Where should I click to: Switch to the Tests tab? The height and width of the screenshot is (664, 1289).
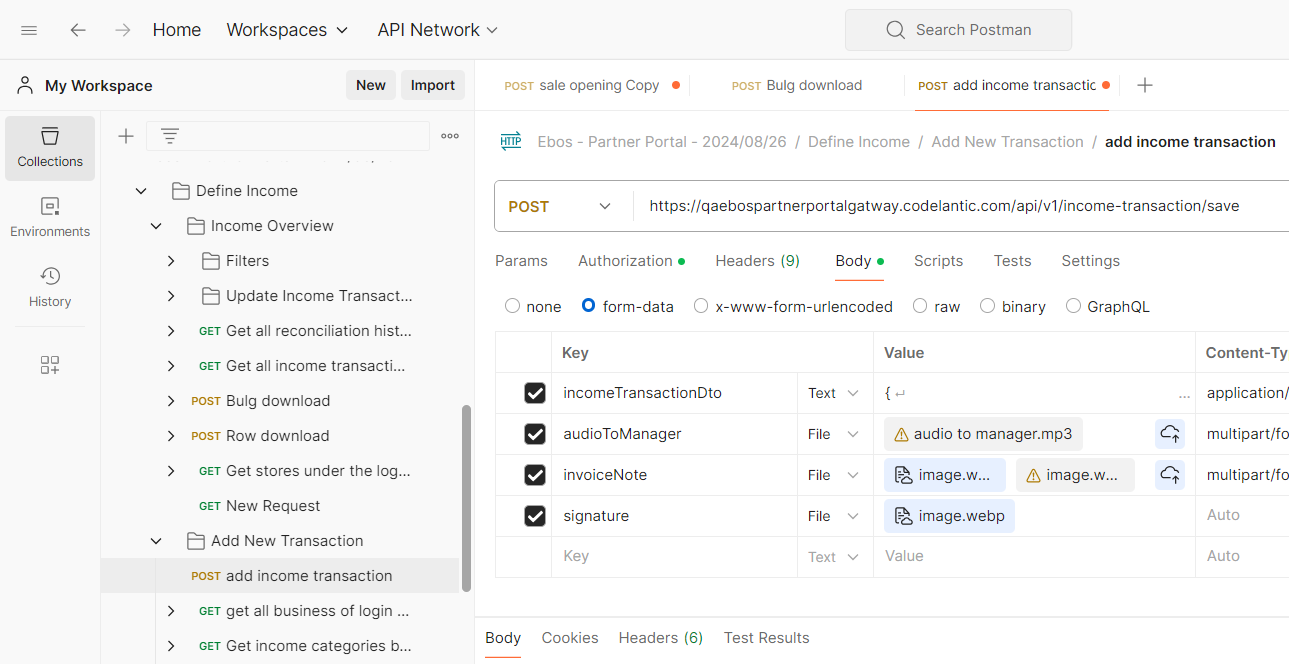(1012, 261)
